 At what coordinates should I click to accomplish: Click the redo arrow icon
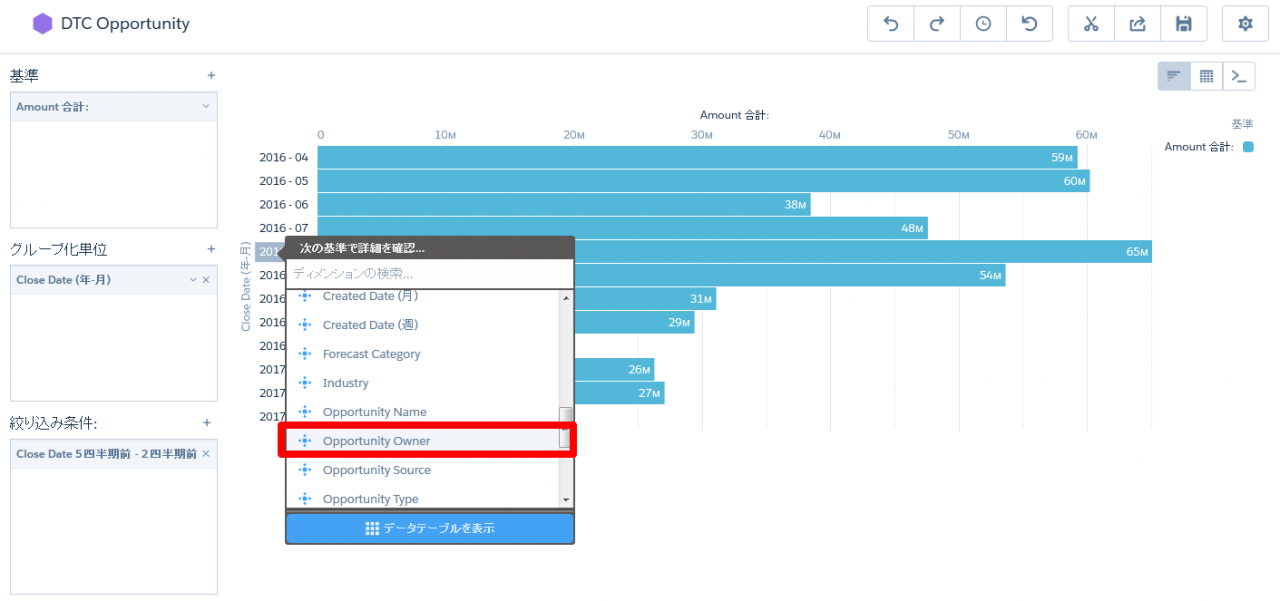tap(937, 24)
